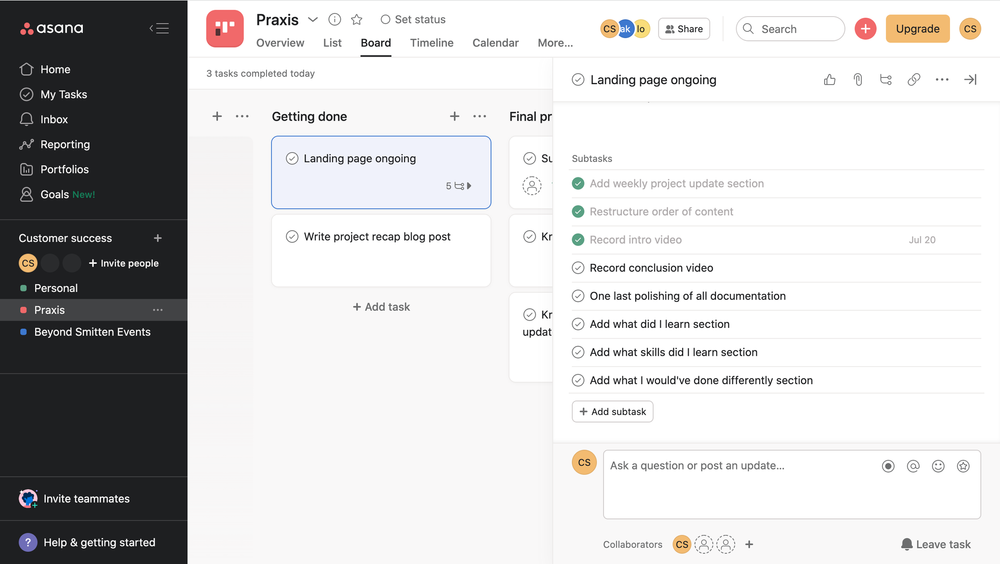Add new project in Customer success team
Screen dimensions: 1000x564
158,238
